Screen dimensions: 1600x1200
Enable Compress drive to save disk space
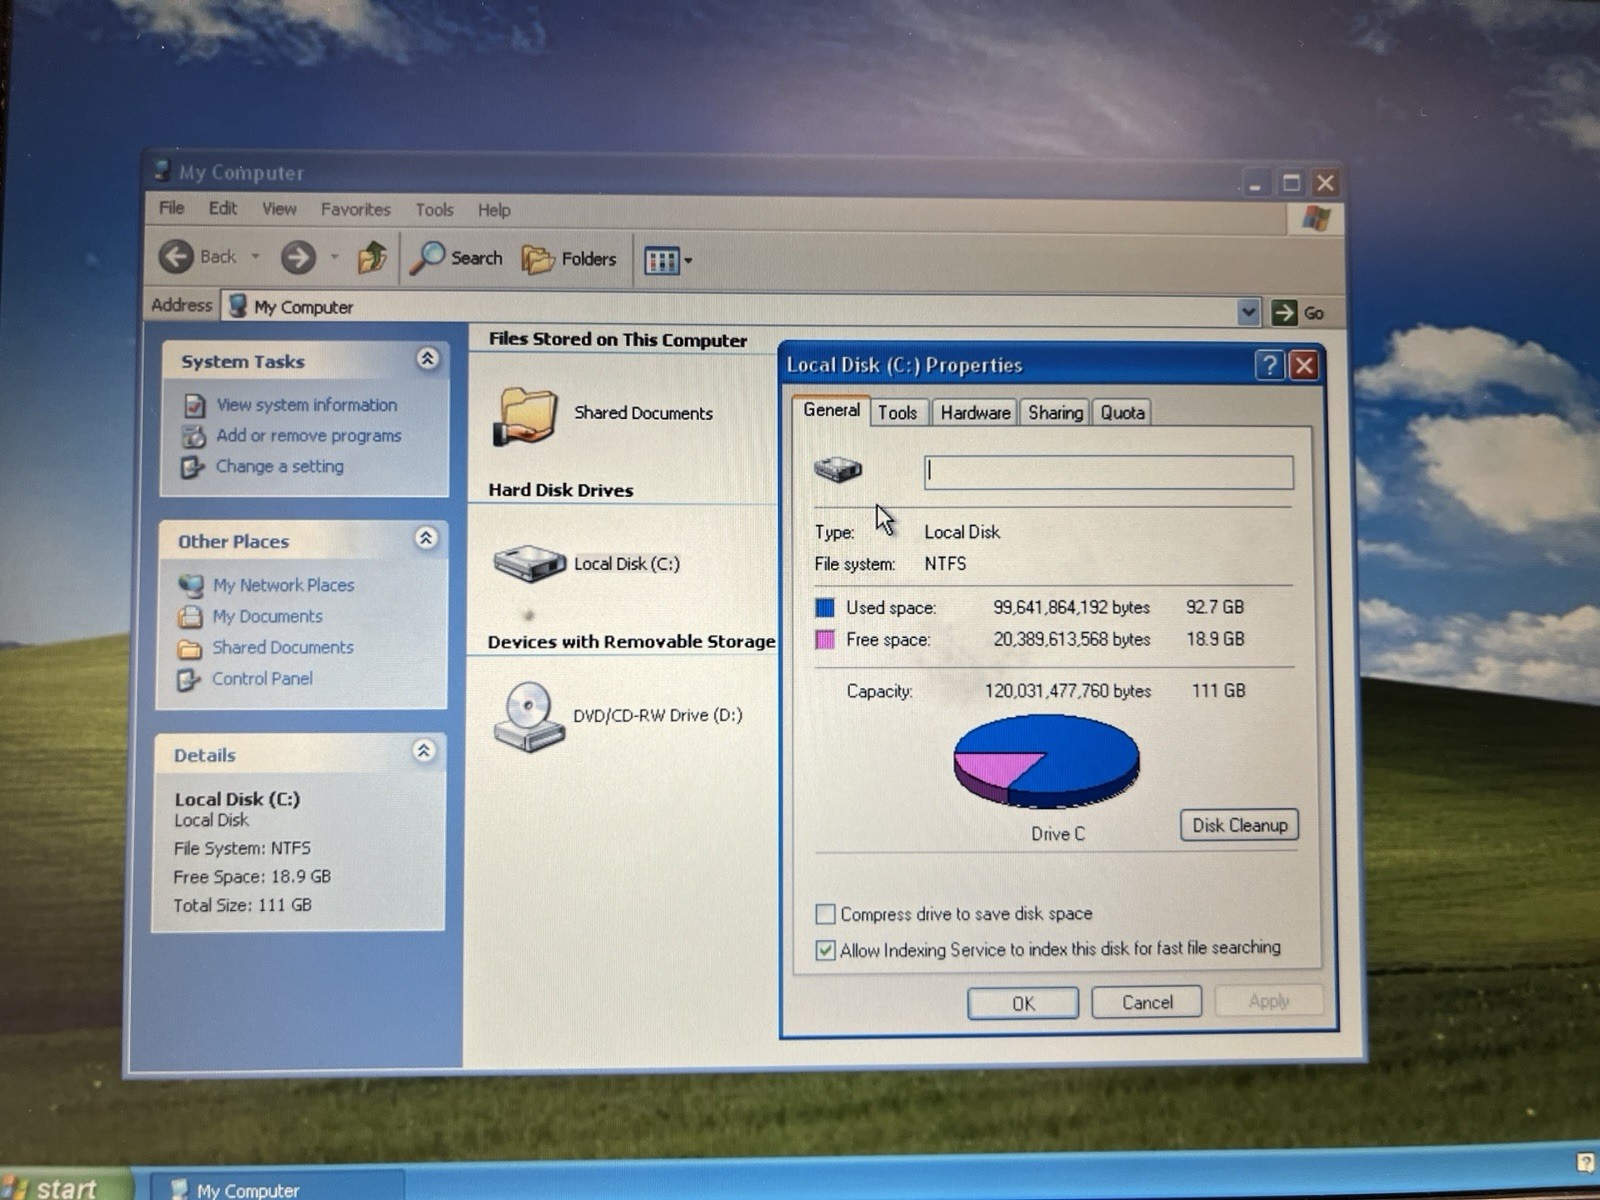pos(825,914)
